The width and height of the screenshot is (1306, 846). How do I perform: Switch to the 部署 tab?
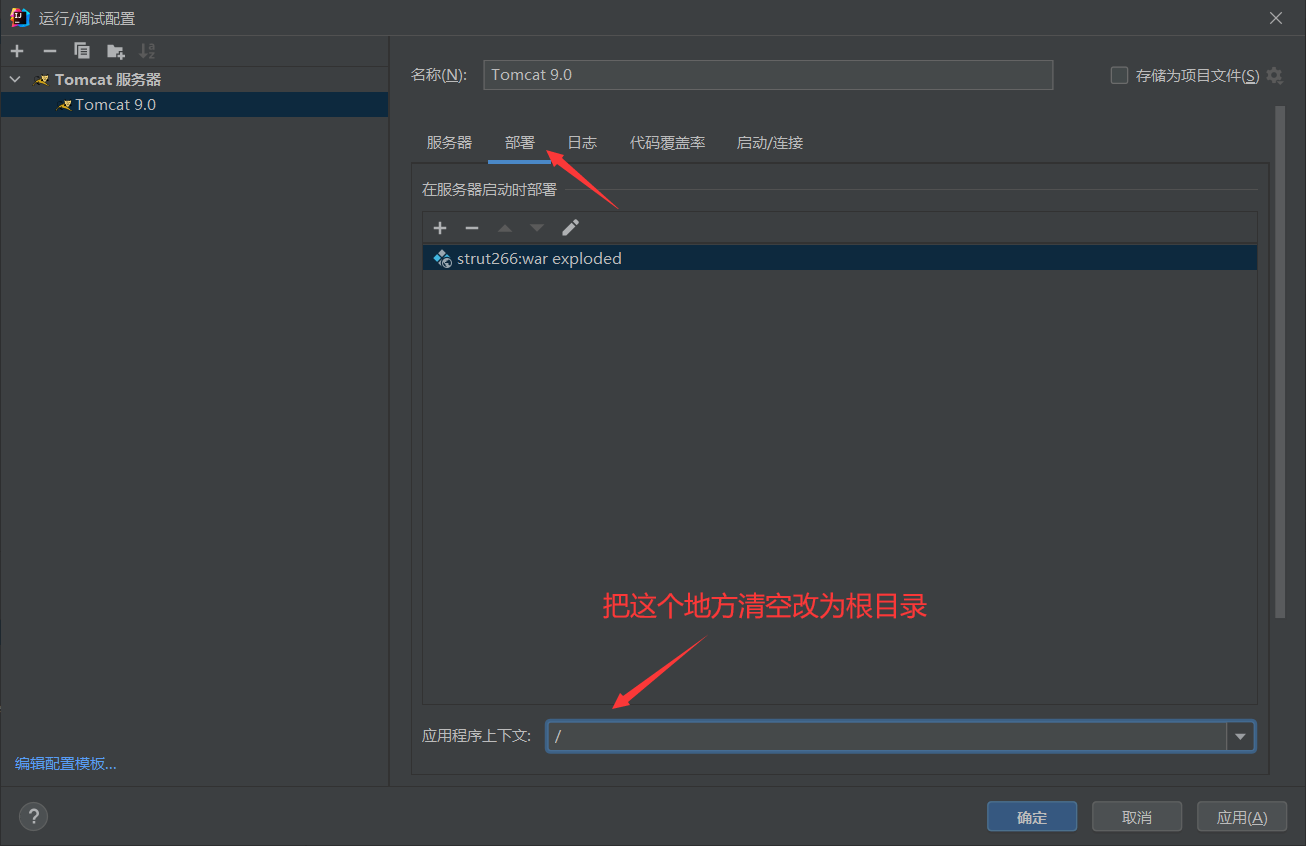tap(519, 143)
